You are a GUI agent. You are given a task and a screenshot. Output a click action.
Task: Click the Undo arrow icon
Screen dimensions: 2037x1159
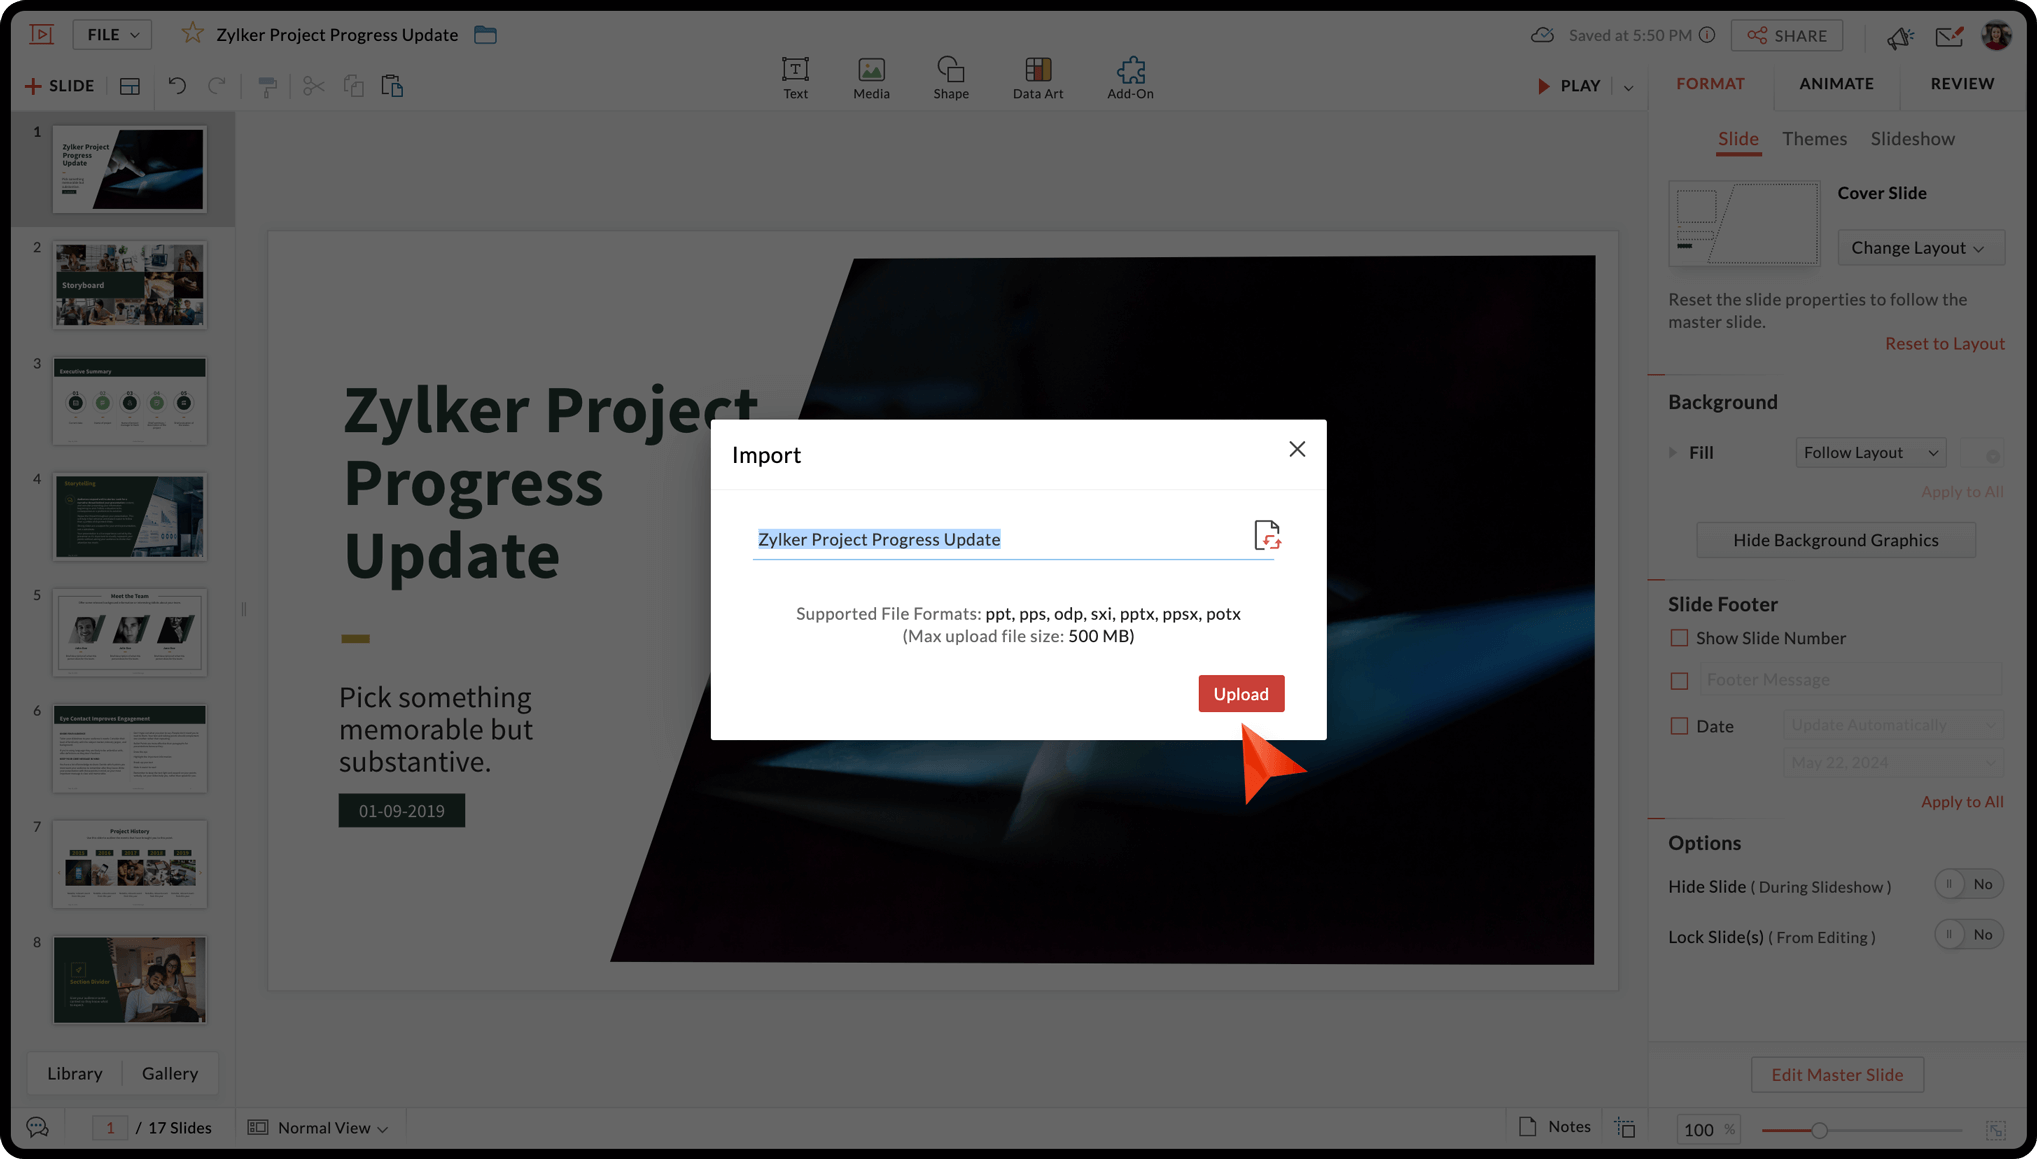click(177, 86)
